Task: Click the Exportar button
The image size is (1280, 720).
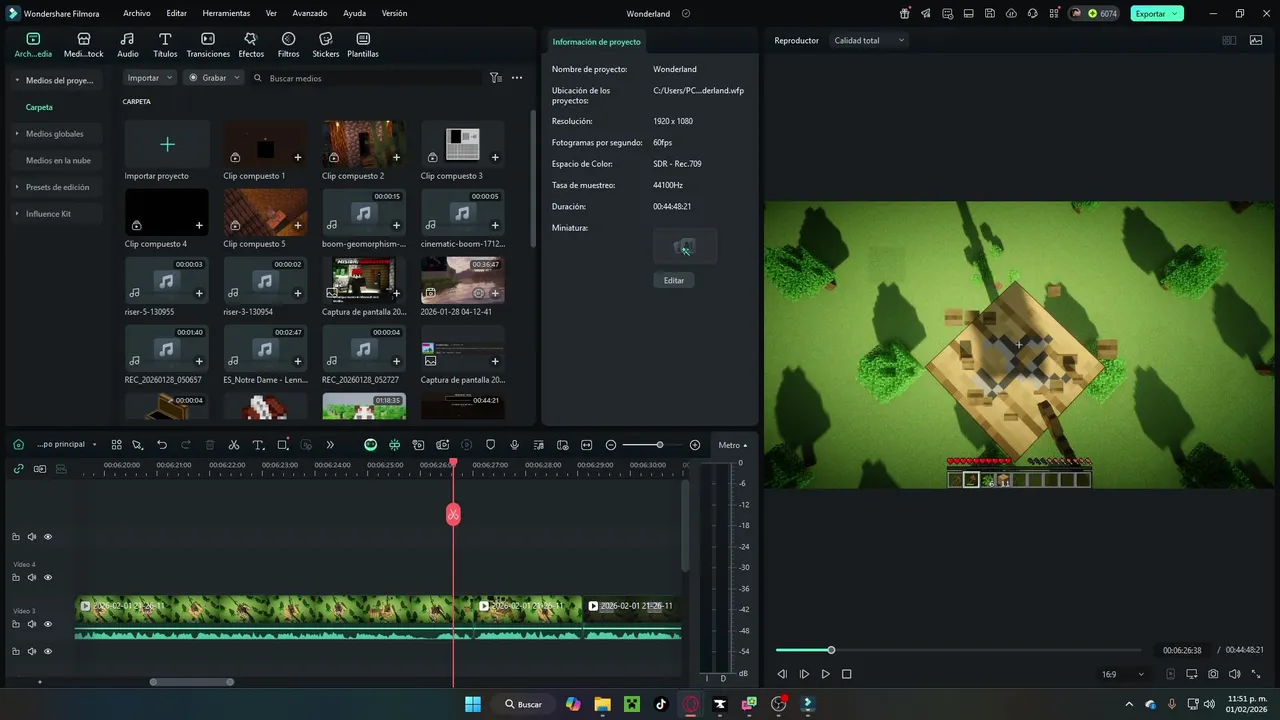Action: point(1157,13)
